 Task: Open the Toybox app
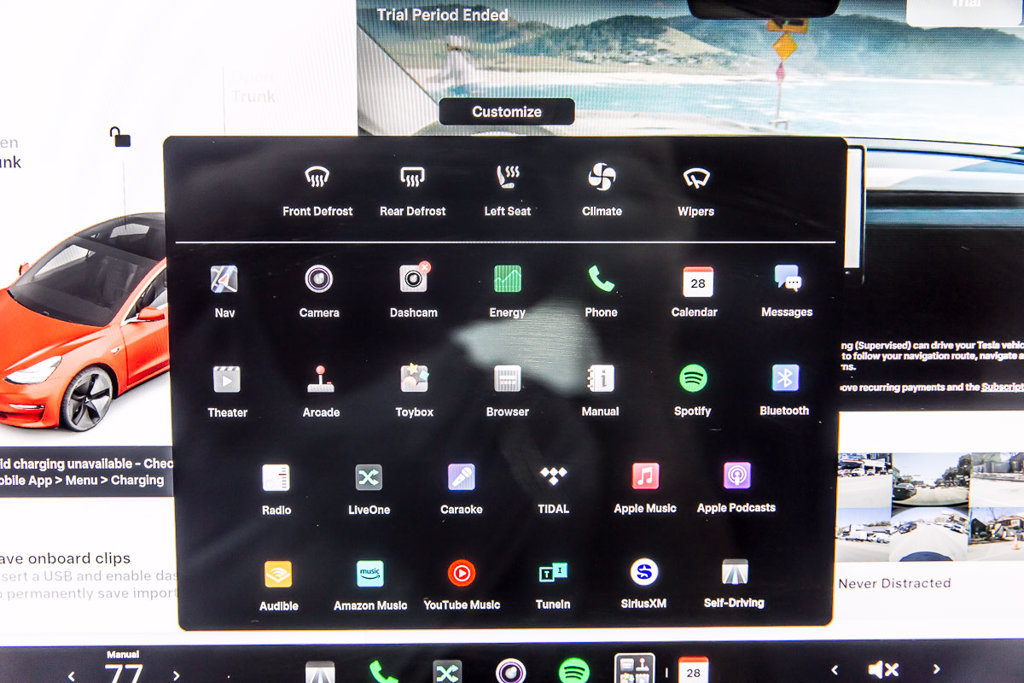[414, 379]
